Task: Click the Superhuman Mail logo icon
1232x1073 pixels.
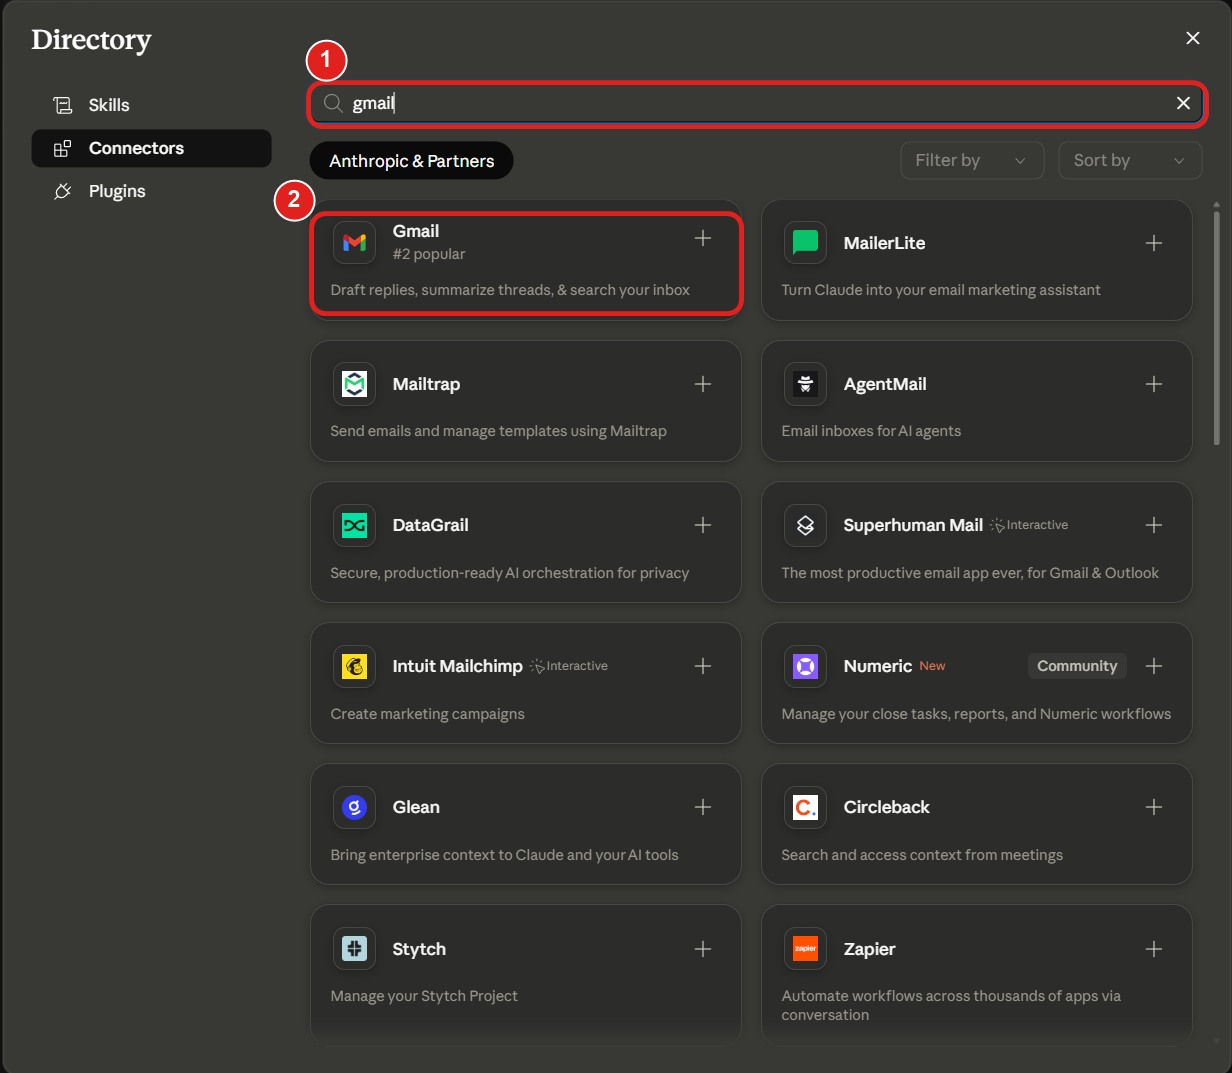Action: pos(805,525)
